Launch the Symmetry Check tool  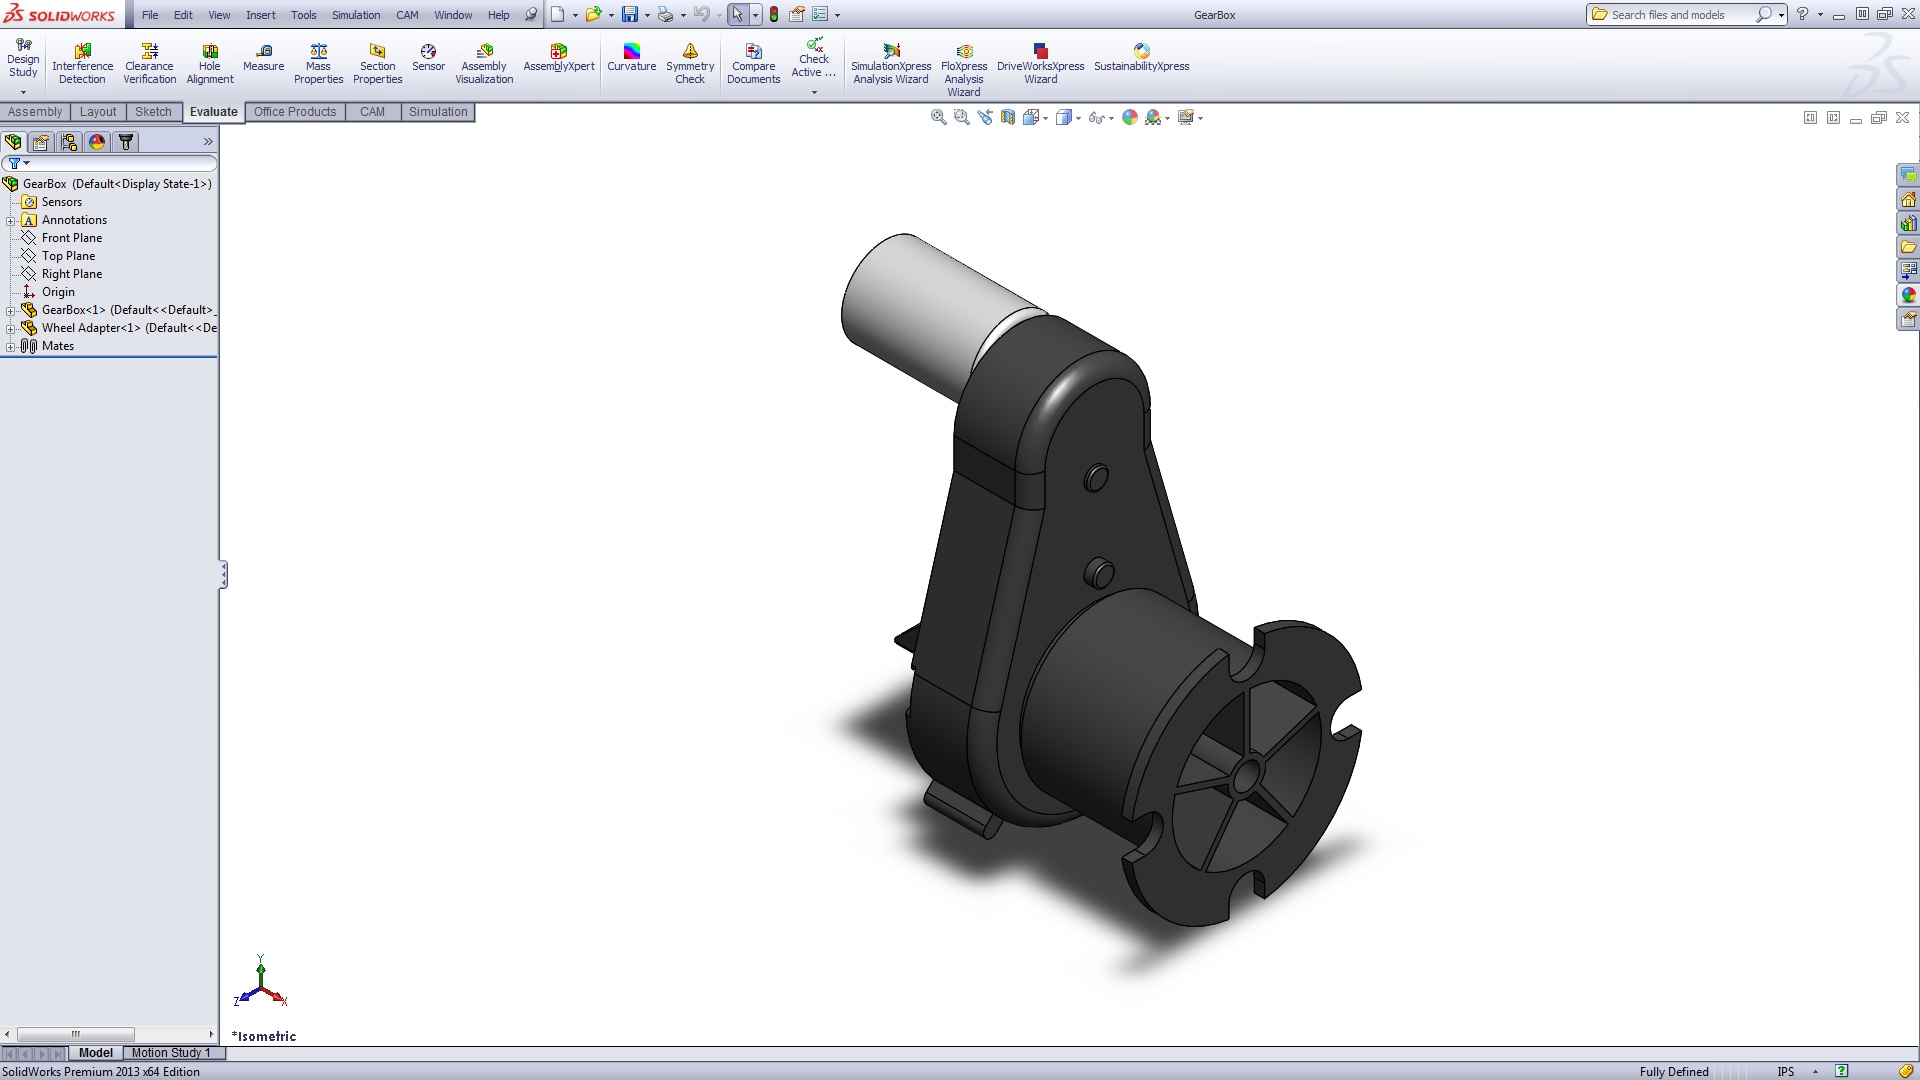pos(690,63)
